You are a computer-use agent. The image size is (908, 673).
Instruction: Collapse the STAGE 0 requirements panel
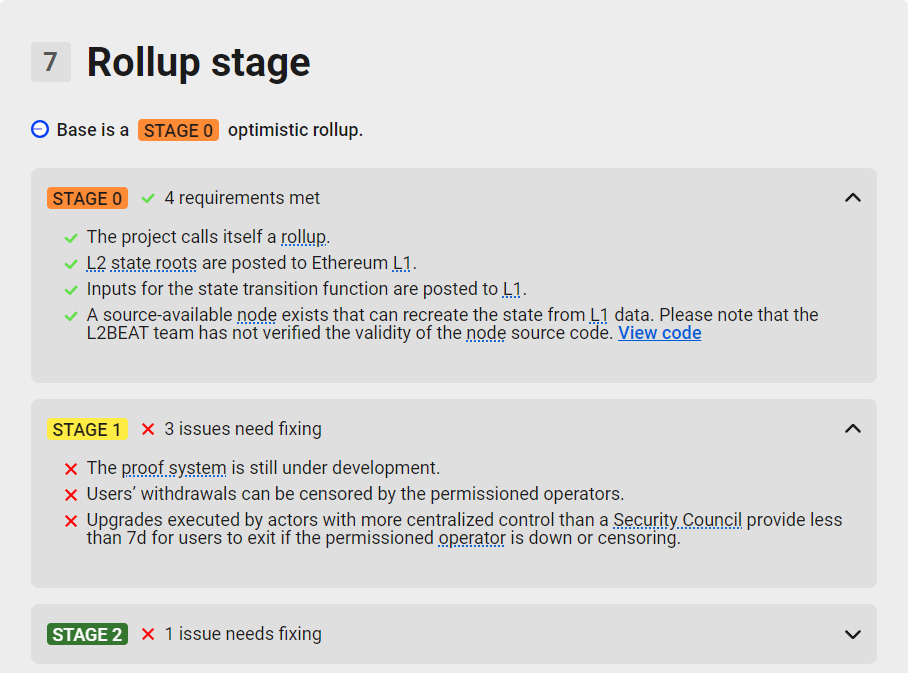pyautogui.click(x=852, y=198)
